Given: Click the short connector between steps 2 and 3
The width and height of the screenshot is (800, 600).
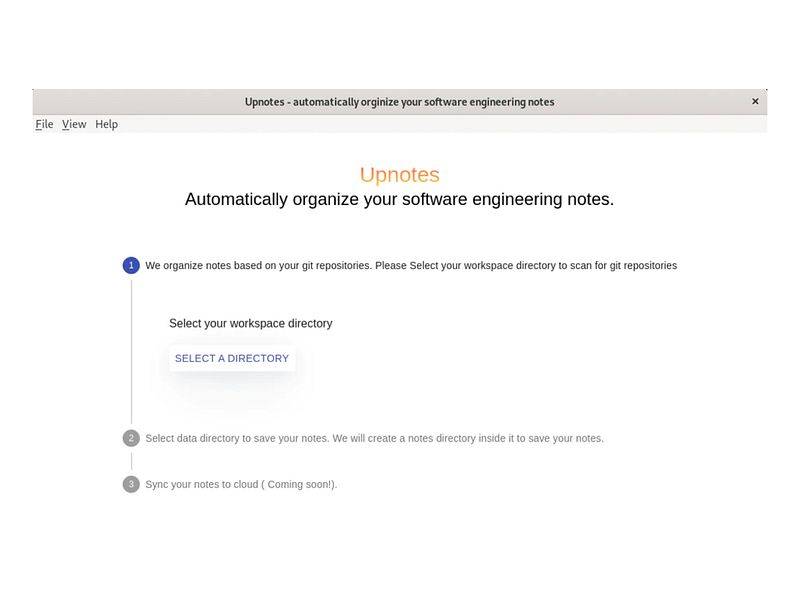Looking at the screenshot, I should coord(132,461).
